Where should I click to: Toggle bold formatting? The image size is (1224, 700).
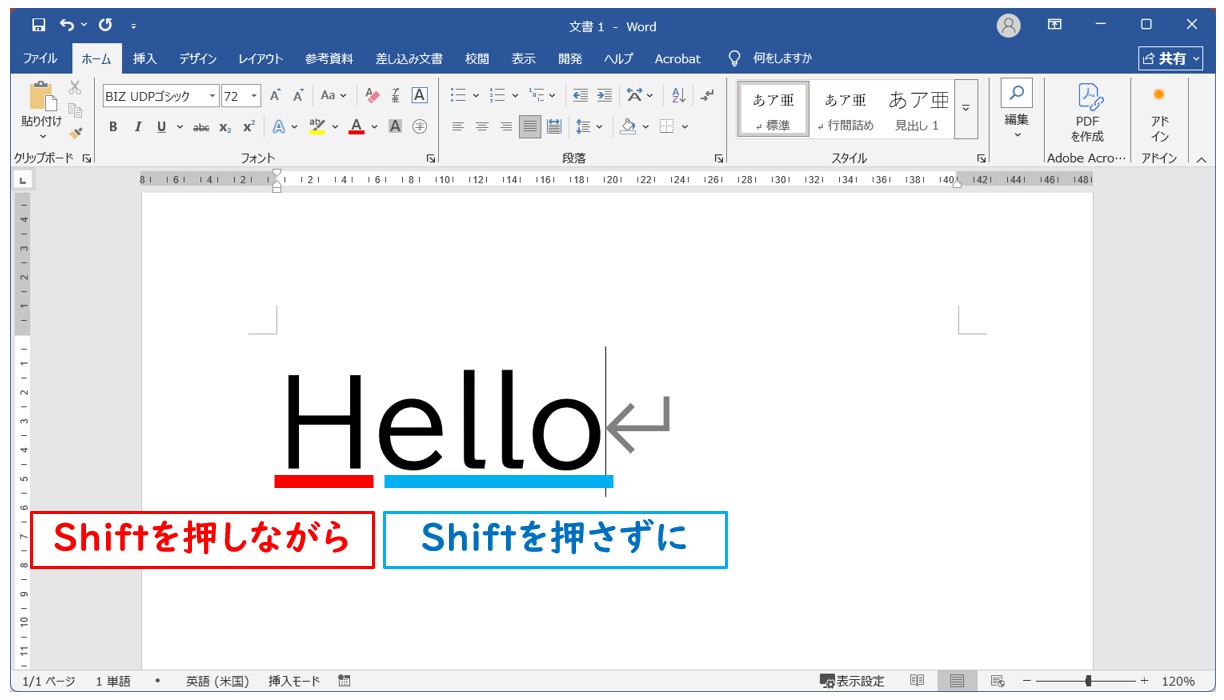(x=113, y=127)
